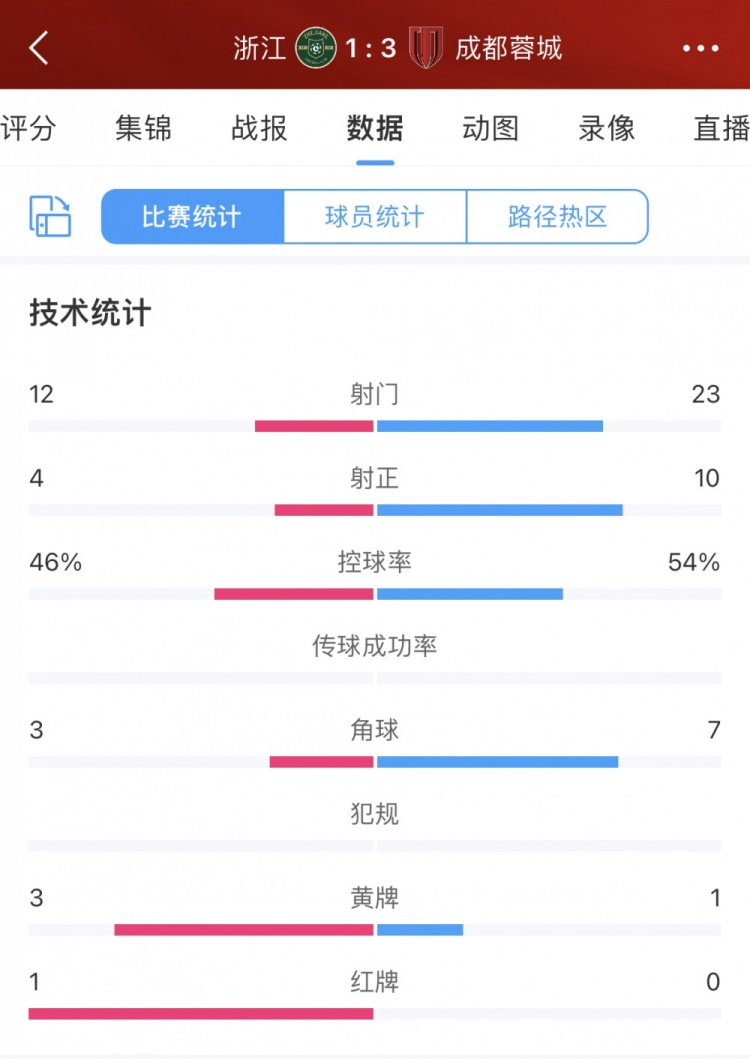
Task: Tap the blue 射门 stat bar
Action: click(490, 426)
